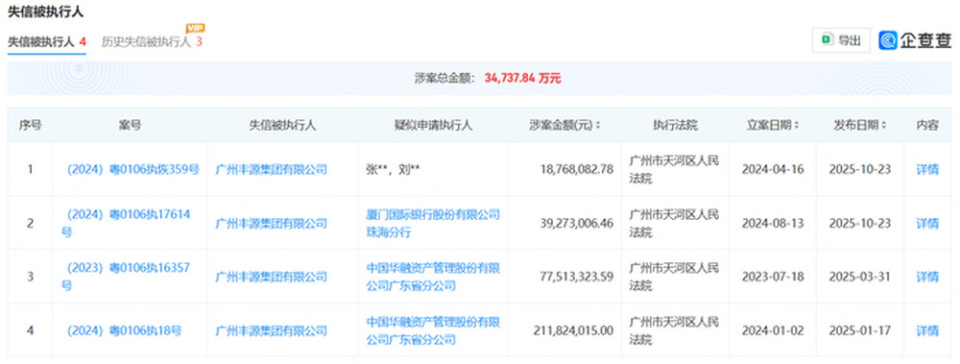Click the VIP badge icon
Screen dimensions: 960x364
pos(195,28)
